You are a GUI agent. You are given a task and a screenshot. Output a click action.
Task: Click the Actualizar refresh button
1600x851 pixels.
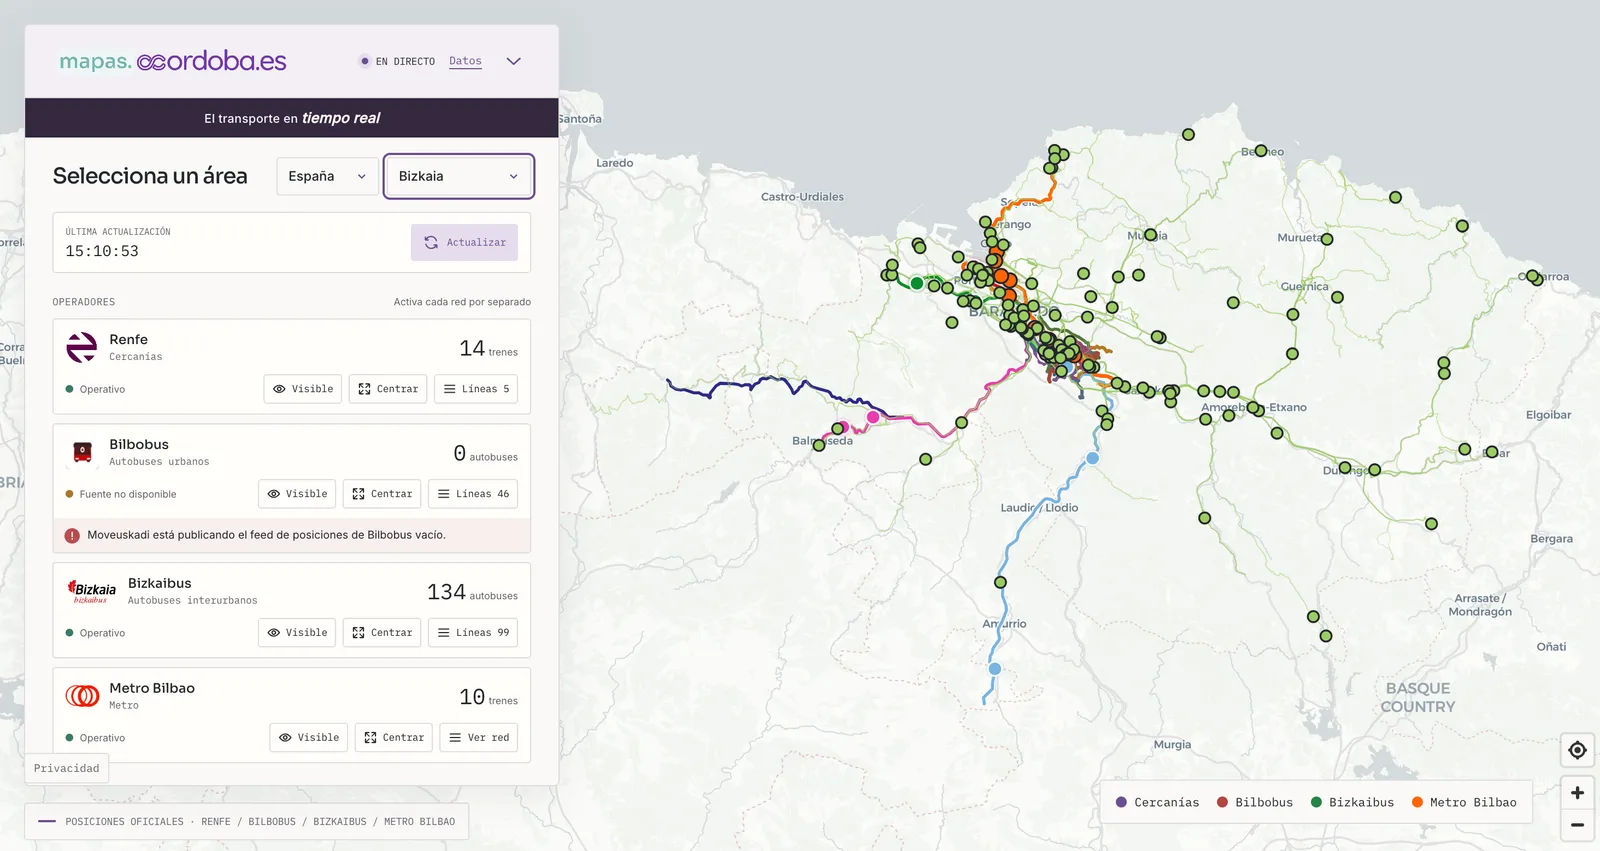point(464,242)
